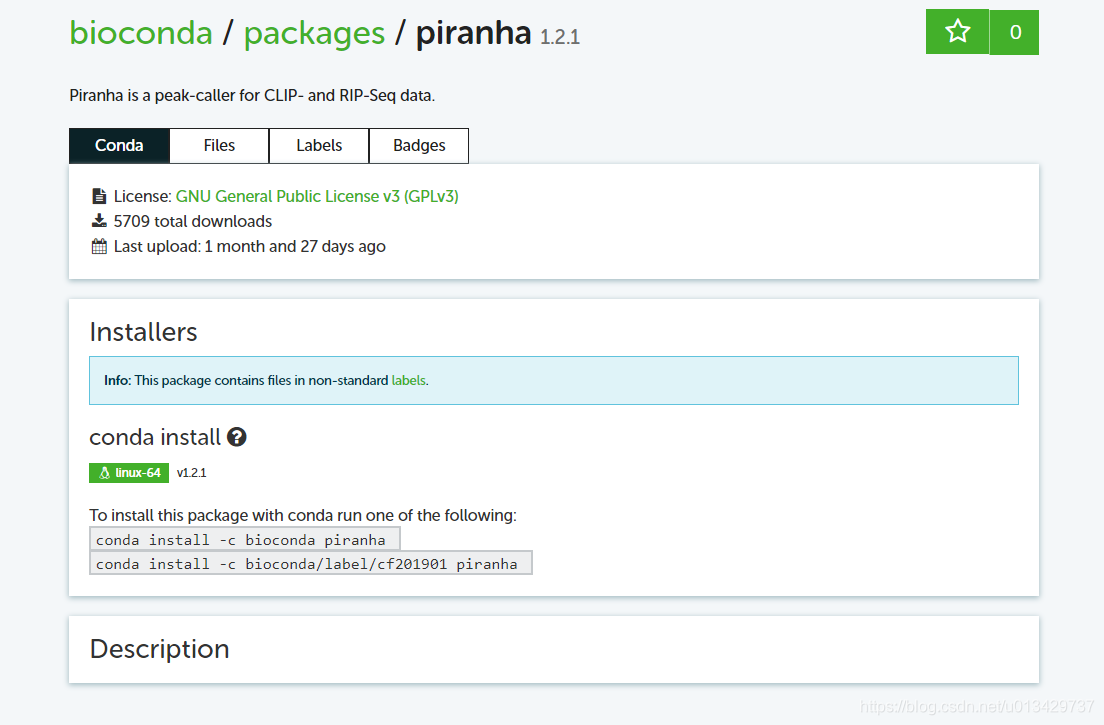This screenshot has height=725, width=1104.
Task: Follow the non-standard labels link
Action: (x=408, y=381)
